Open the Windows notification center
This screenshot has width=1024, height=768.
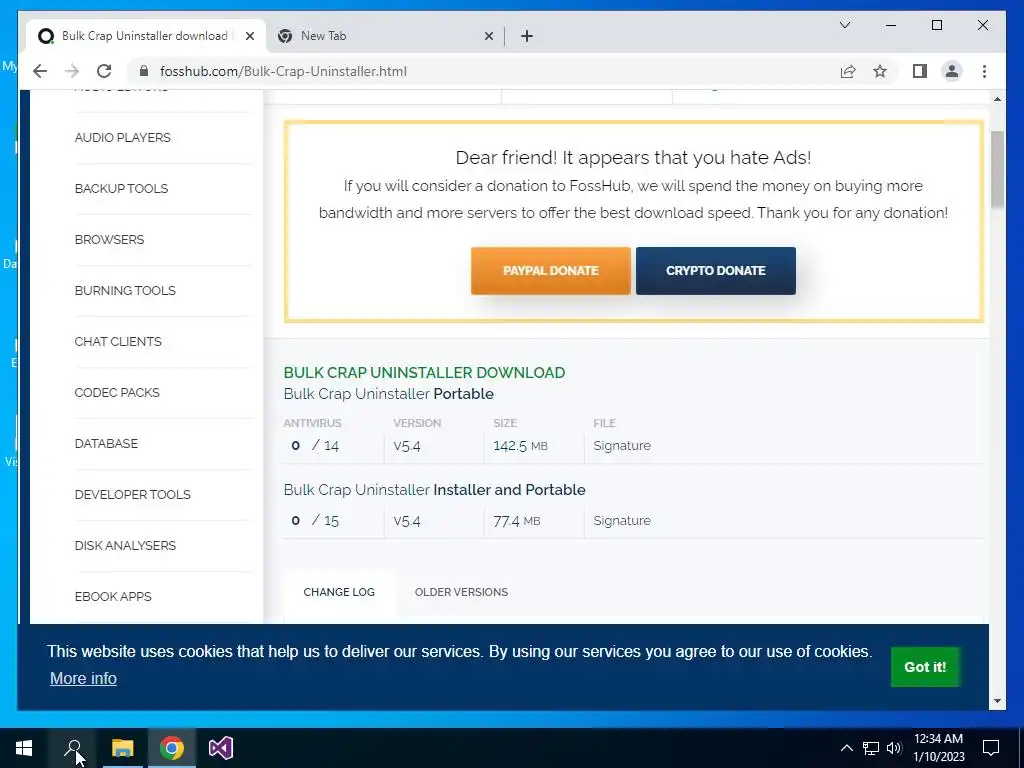991,748
